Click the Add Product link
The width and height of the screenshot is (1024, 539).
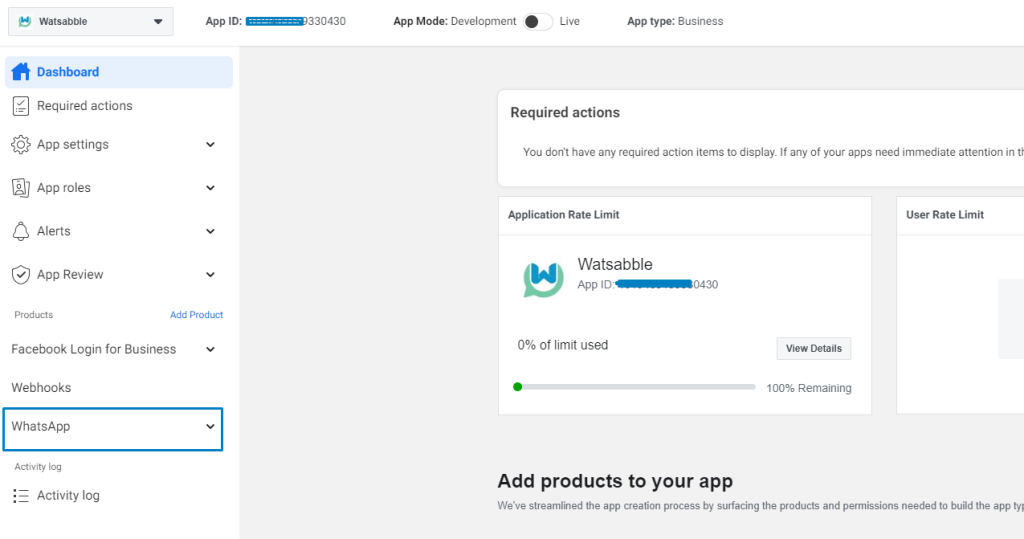pyautogui.click(x=197, y=315)
